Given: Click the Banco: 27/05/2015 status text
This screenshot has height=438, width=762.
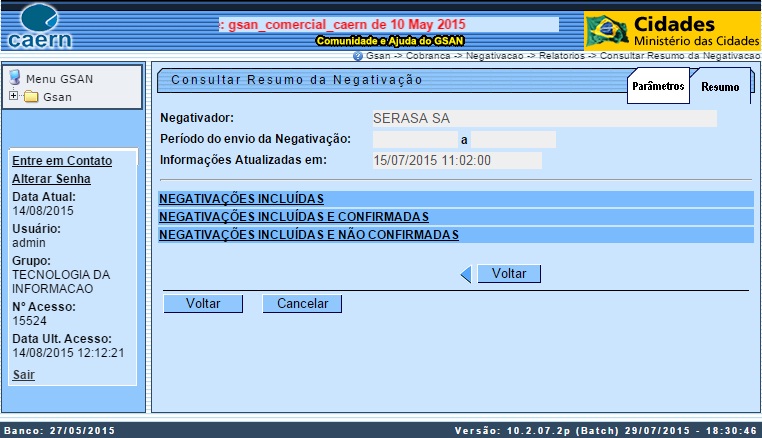Looking at the screenshot, I should [x=59, y=431].
